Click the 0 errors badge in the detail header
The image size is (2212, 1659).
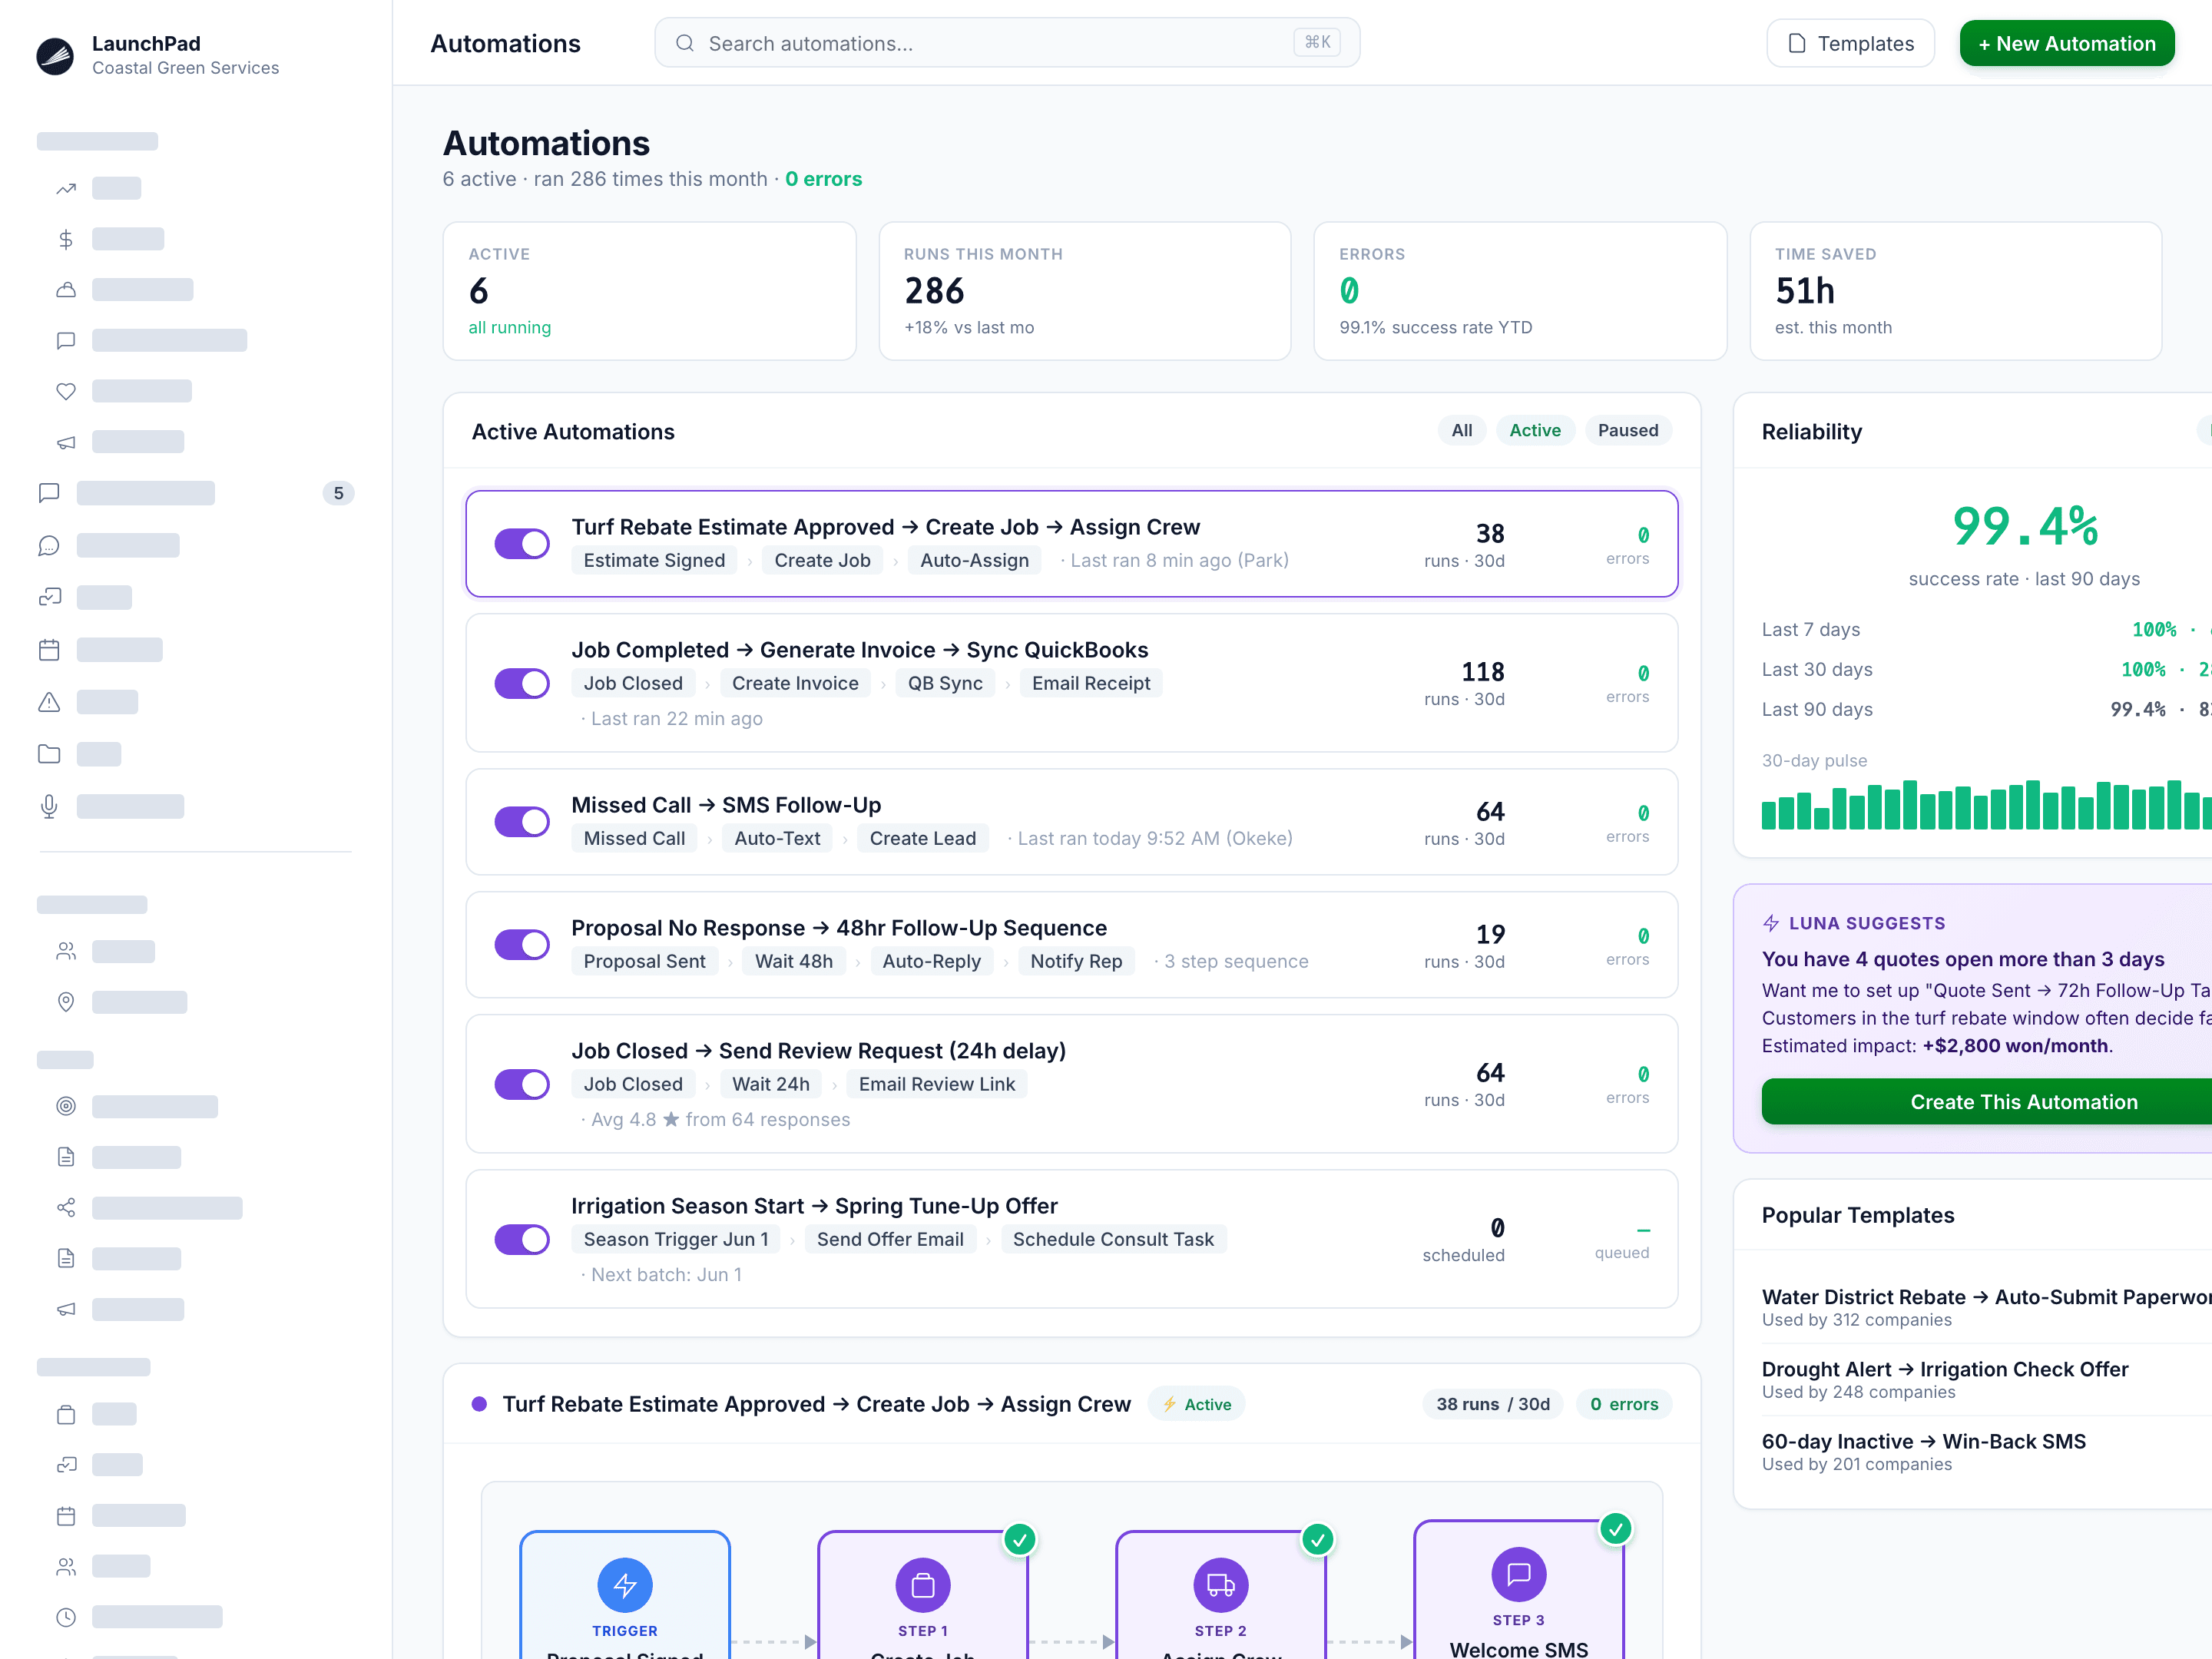[1624, 1404]
